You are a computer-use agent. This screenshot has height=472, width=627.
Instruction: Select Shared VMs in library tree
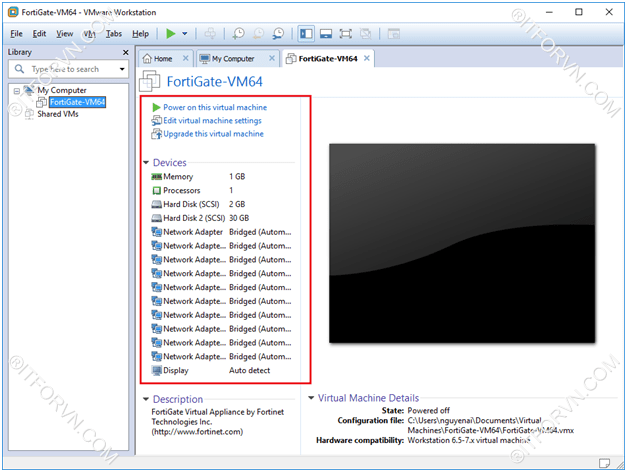(x=58, y=114)
